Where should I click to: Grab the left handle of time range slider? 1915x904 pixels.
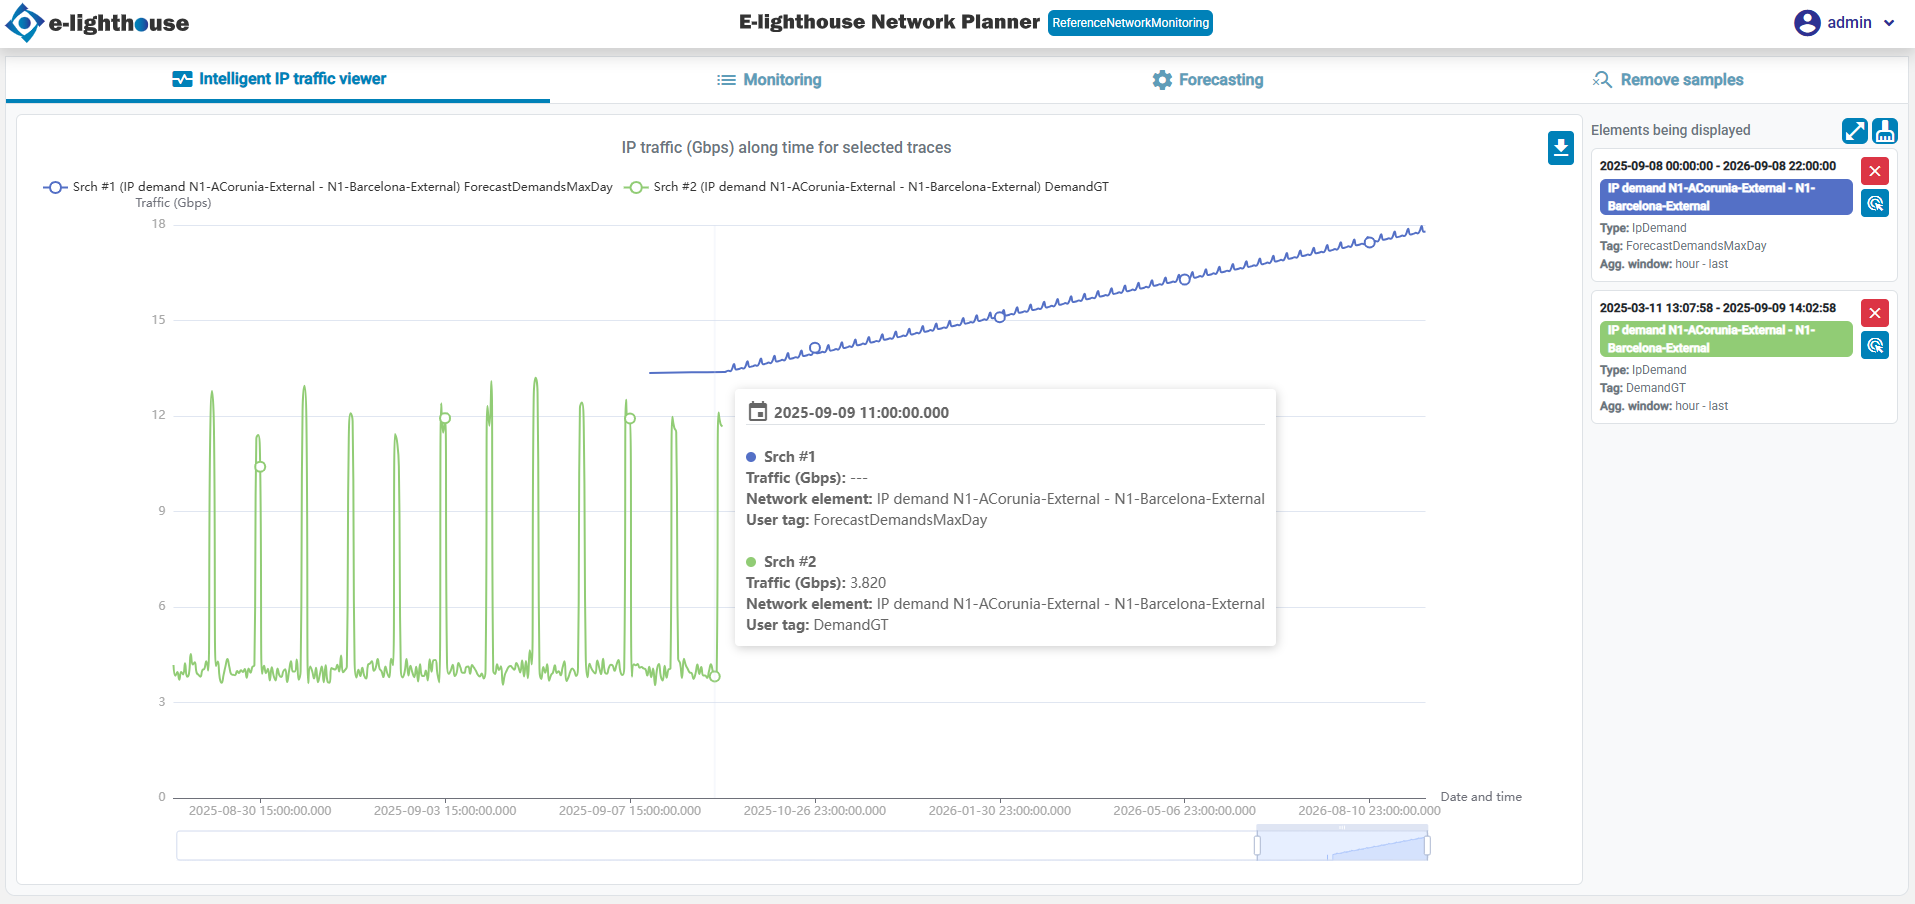pyautogui.click(x=1257, y=846)
